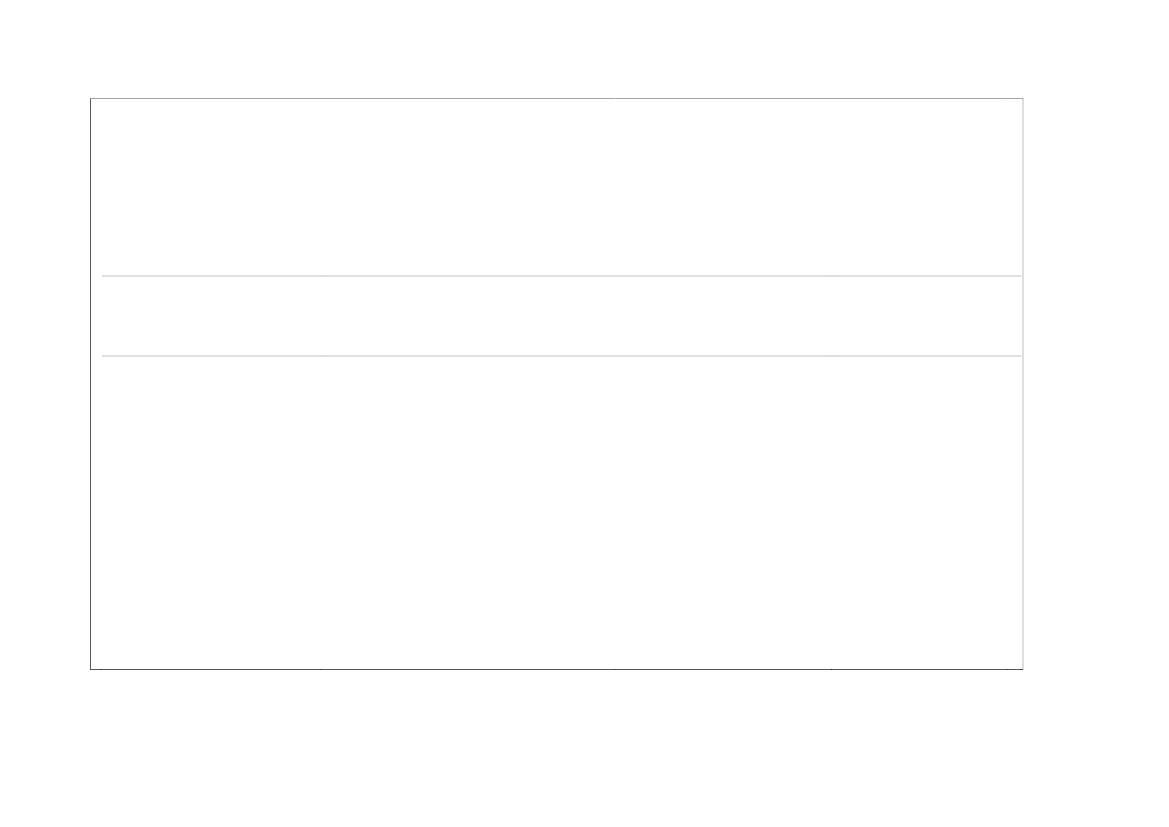Click the left end of the upper gridline

[x=104, y=276]
